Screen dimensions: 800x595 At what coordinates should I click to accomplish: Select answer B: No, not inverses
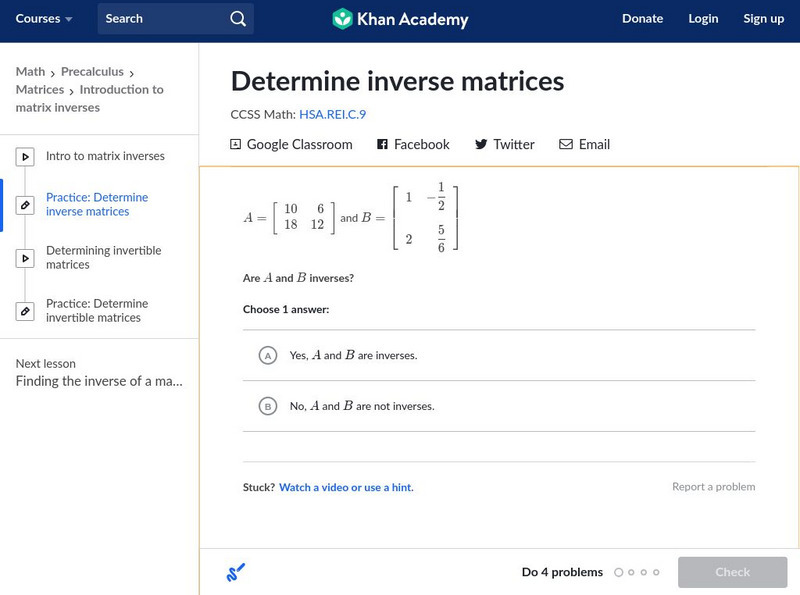(x=267, y=406)
